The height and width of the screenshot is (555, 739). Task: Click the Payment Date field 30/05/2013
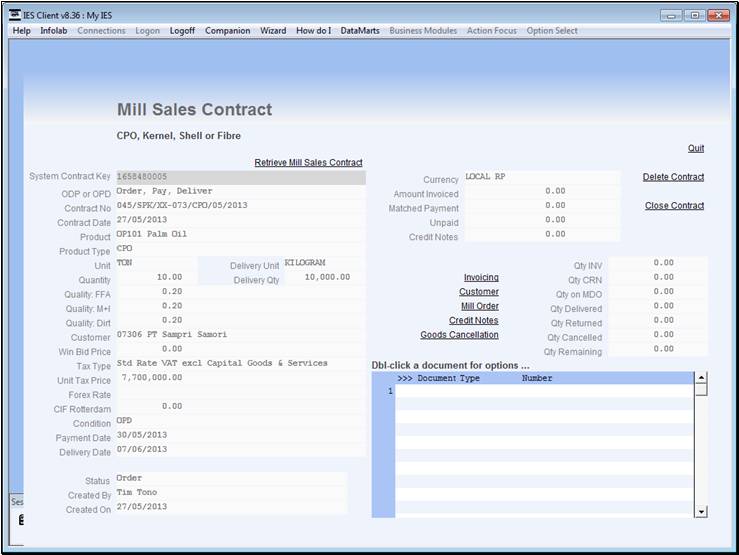coord(240,435)
